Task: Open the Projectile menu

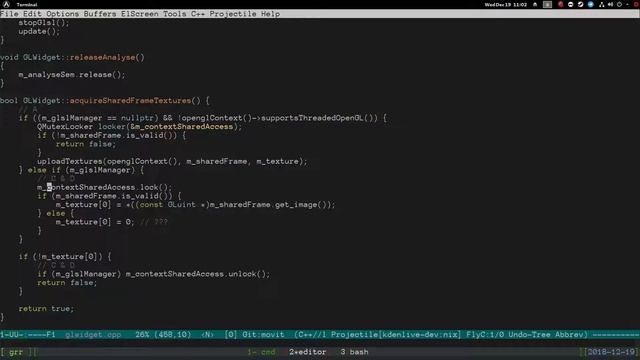Action: [233, 14]
